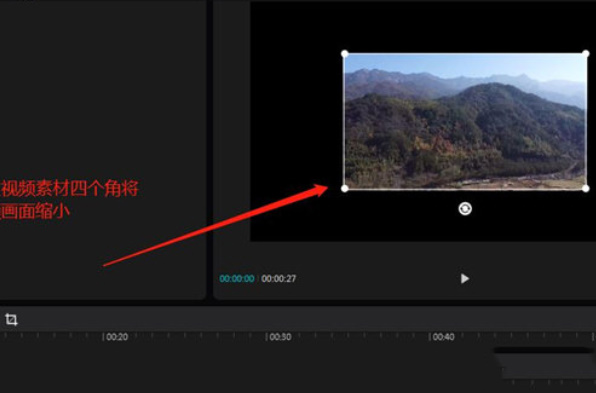Viewport: 596px width, 393px height.
Task: Click the total duration 00:00:27
Action: (279, 279)
